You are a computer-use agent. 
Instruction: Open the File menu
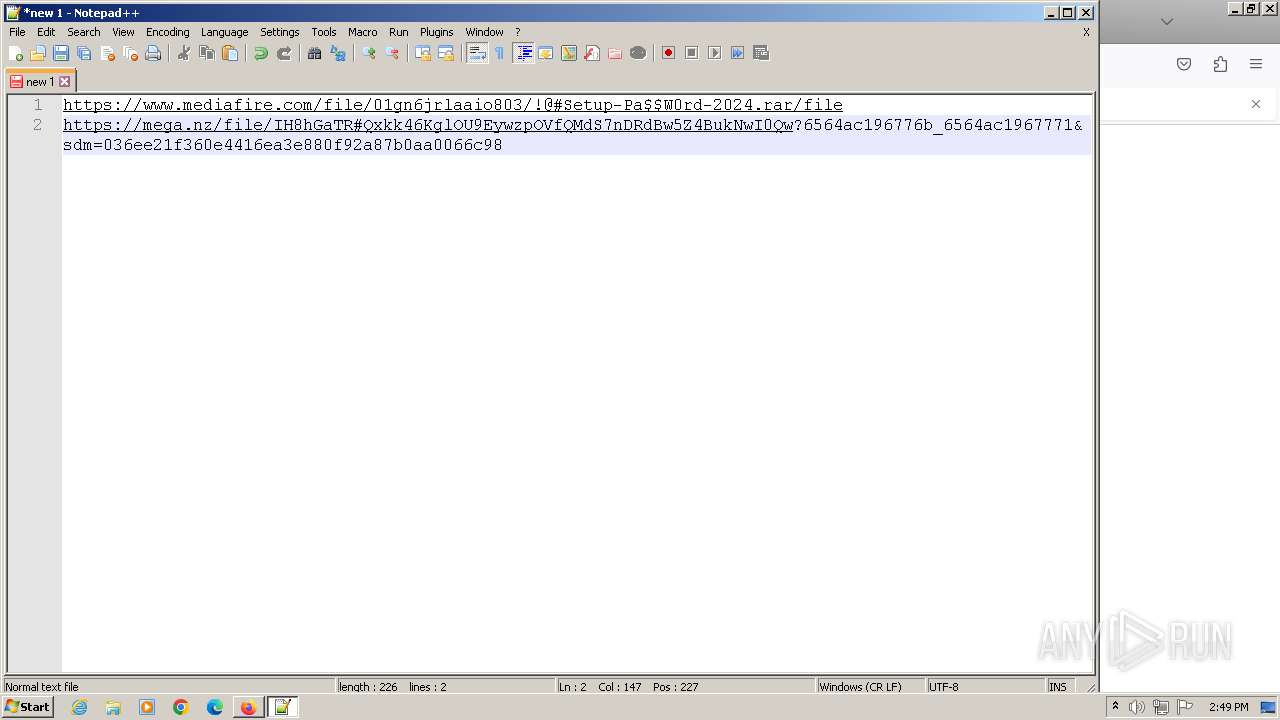pos(17,32)
